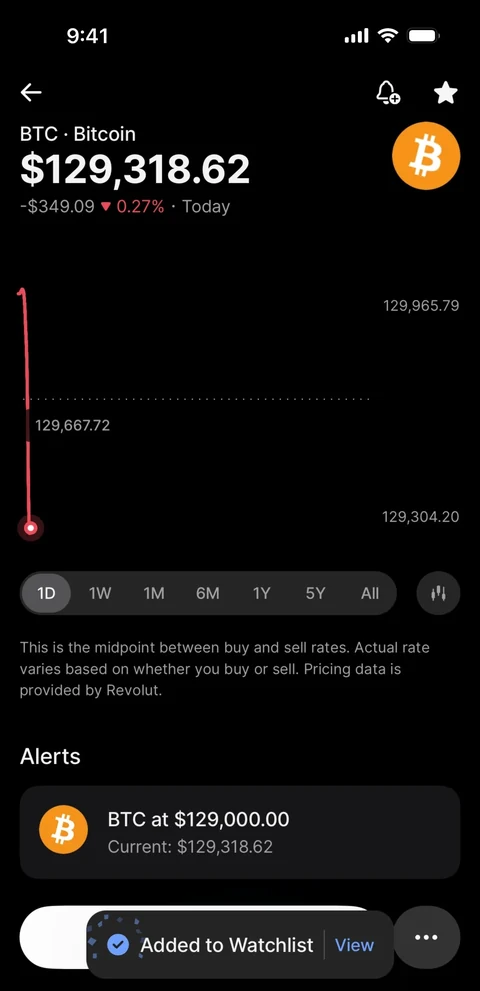Image resolution: width=480 pixels, height=991 pixels.
Task: Tap the $129,318.62 price heading
Action: 135,169
